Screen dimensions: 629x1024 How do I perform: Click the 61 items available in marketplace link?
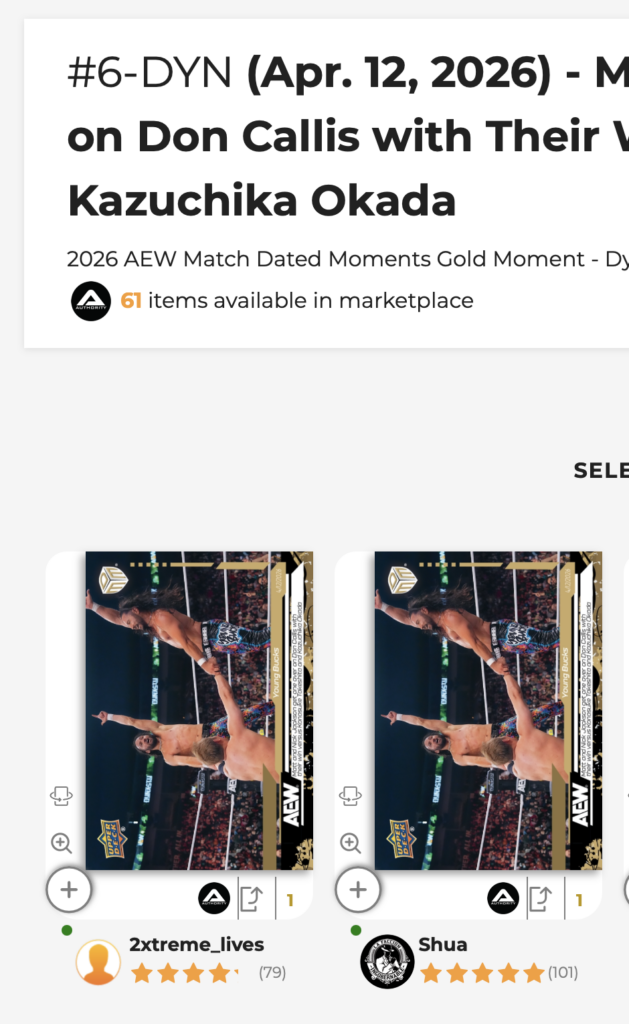pos(297,300)
